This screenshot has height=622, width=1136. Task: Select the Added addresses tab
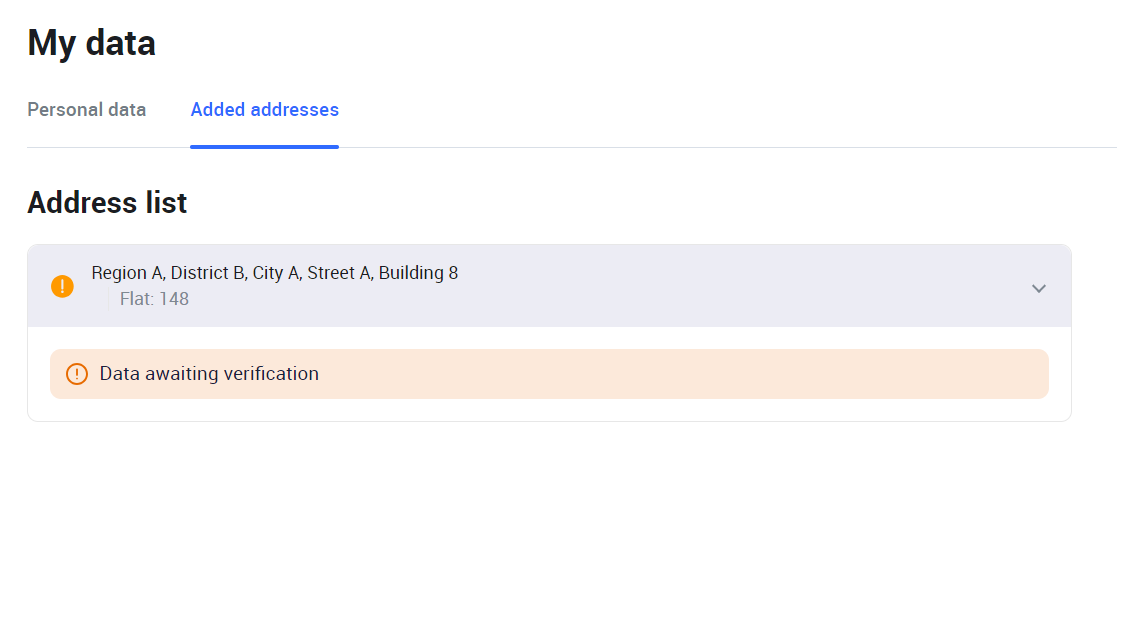point(264,110)
